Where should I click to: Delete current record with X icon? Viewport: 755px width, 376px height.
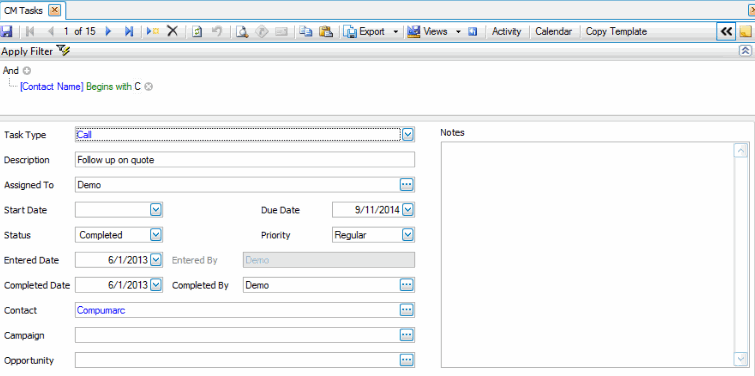coord(172,31)
